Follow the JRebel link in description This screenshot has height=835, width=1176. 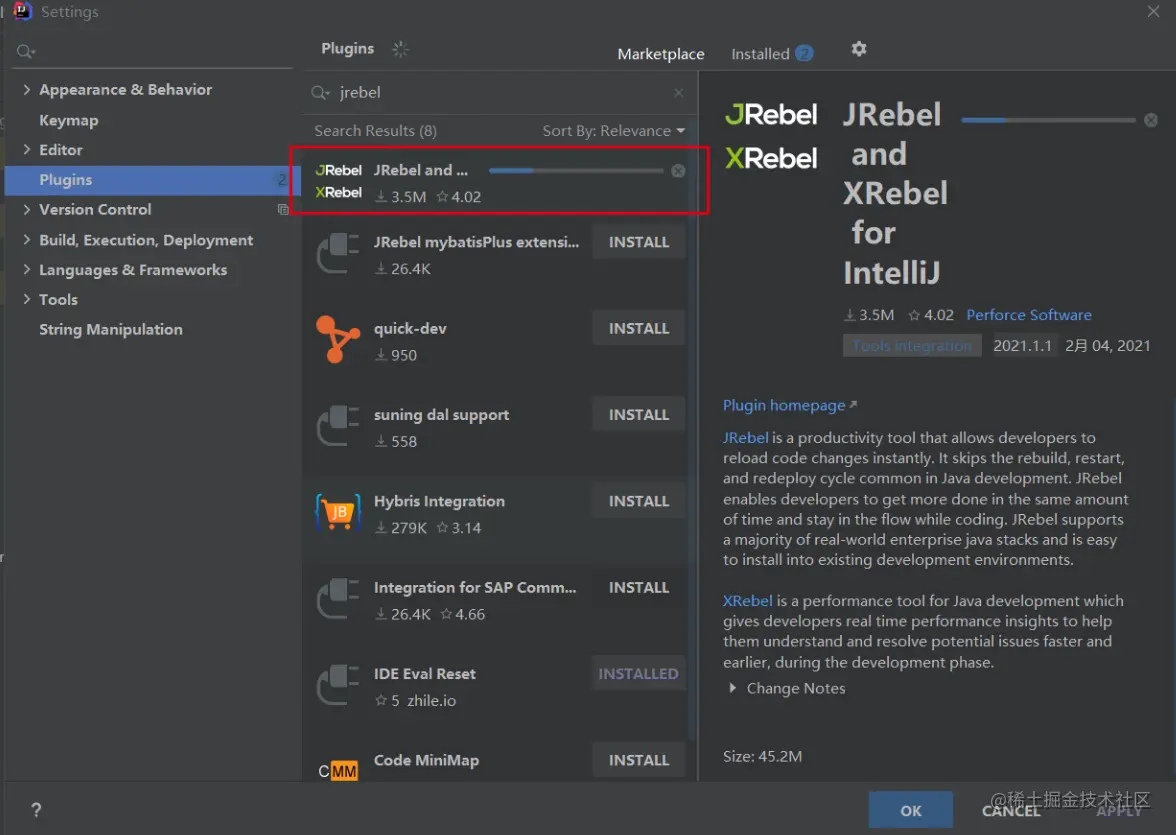coord(746,437)
